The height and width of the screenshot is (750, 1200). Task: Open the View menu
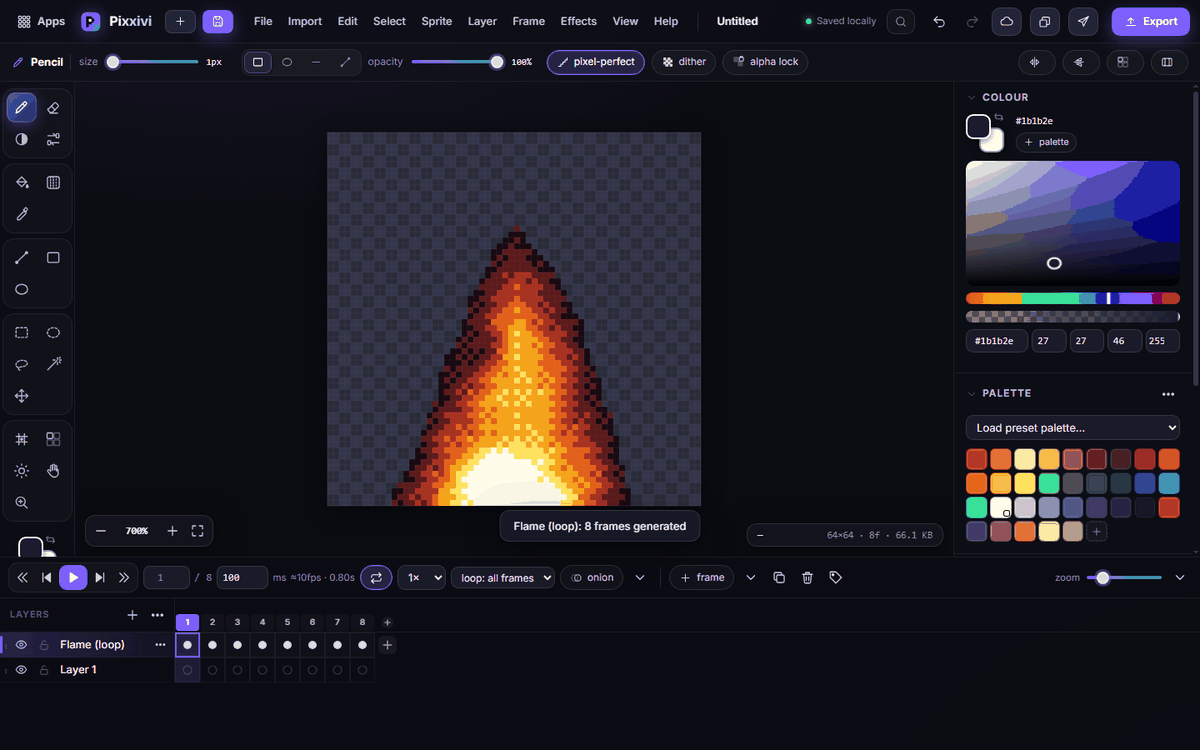click(x=625, y=21)
